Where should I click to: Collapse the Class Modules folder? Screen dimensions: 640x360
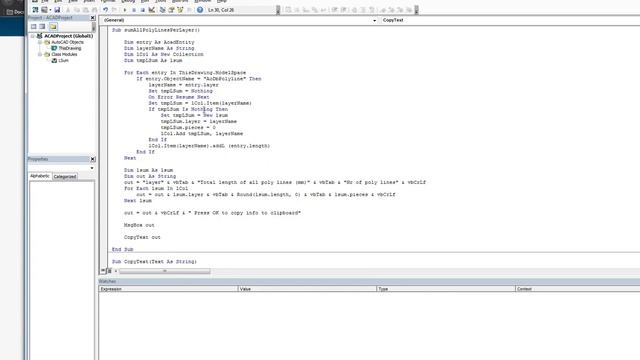(x=40, y=54)
